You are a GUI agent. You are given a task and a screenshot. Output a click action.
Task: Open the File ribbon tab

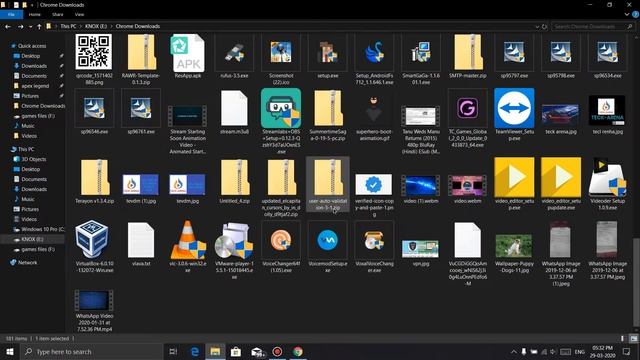(11, 14)
